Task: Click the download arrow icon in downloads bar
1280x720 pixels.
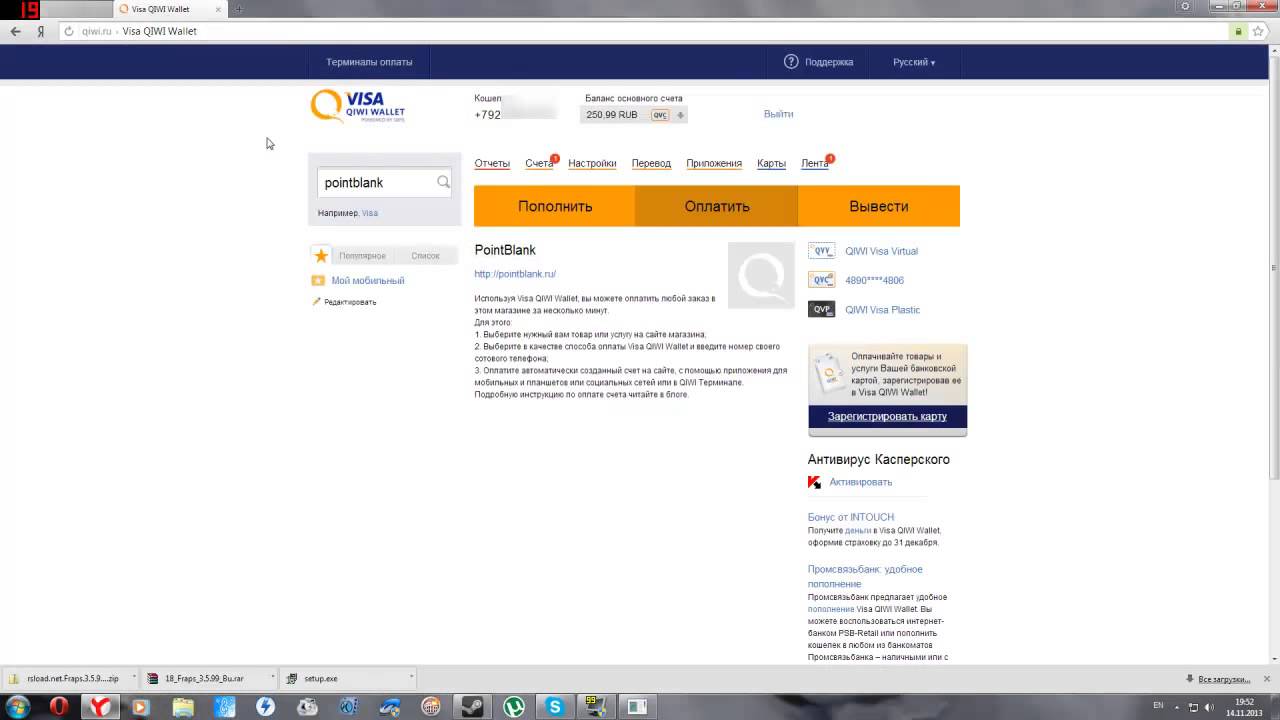Action: (1189, 679)
